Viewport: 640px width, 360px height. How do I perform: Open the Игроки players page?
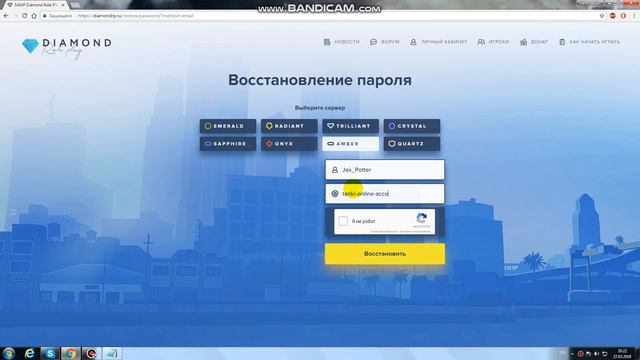click(x=493, y=42)
